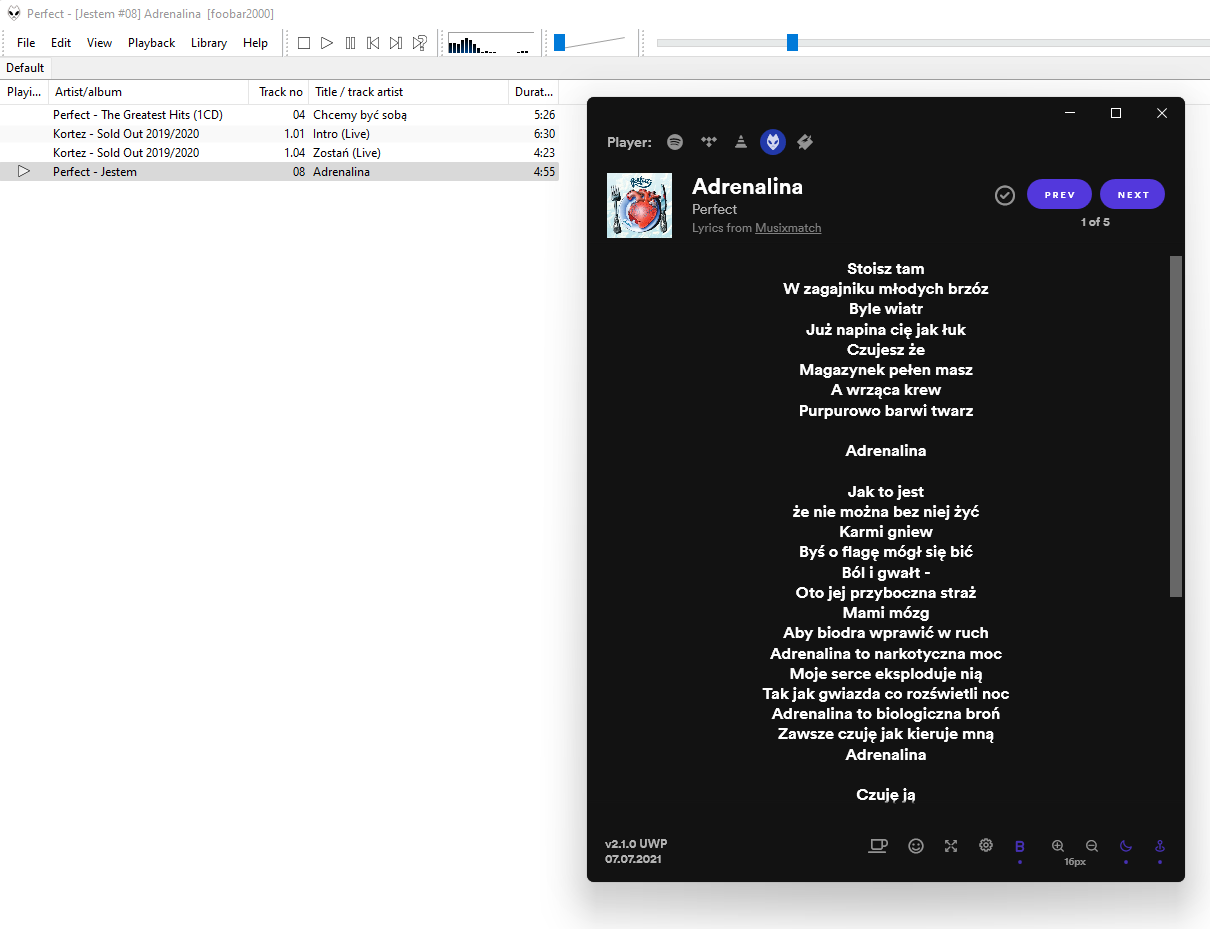Screen dimensions: 1210x929
Task: Click the spectrum visualizer in the toolbar
Action: click(491, 43)
